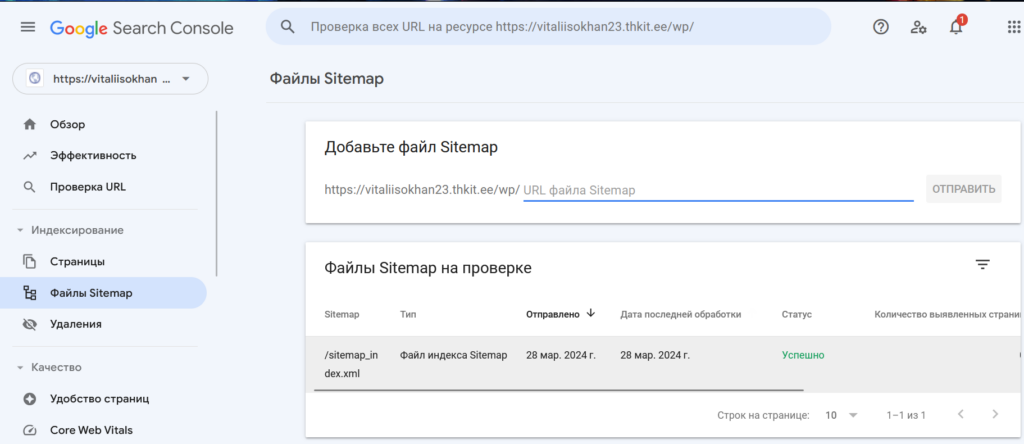Click the Тип column header
The height and width of the screenshot is (444, 1024).
(x=408, y=314)
